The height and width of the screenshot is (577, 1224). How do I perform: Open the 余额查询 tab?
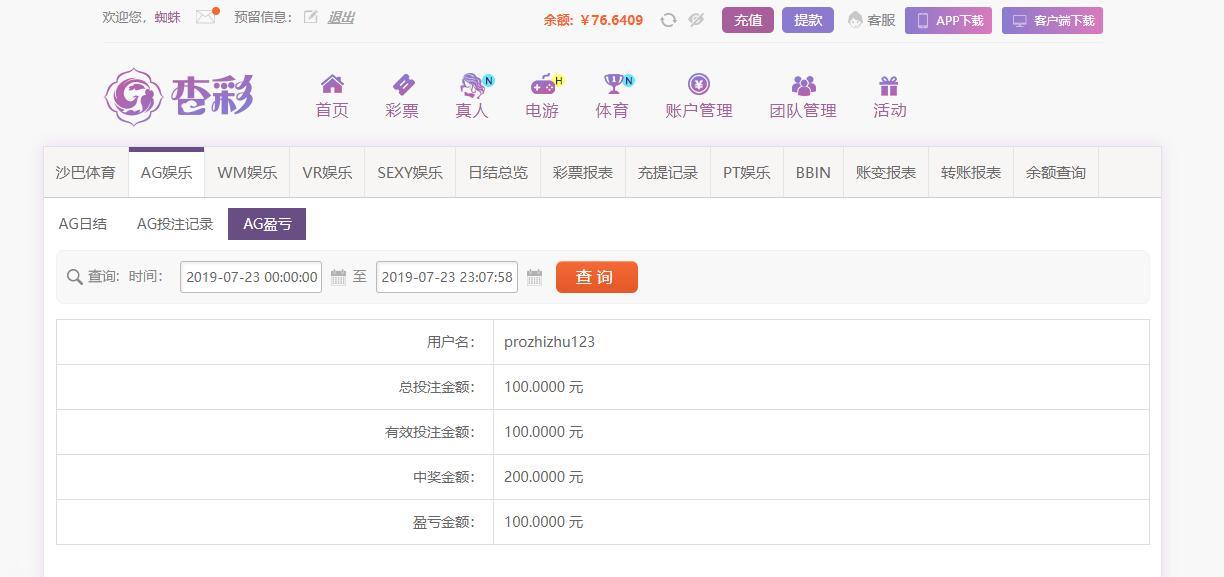[1056, 172]
